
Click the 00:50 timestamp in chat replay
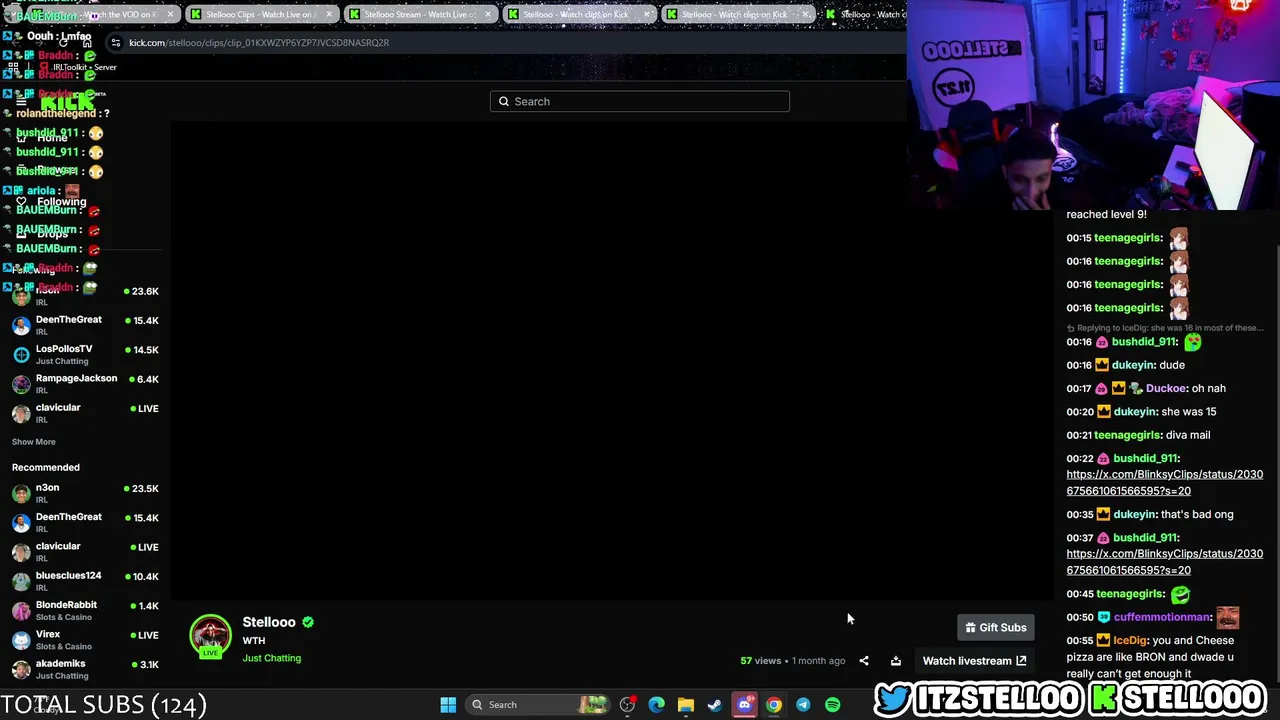pyautogui.click(x=1079, y=618)
